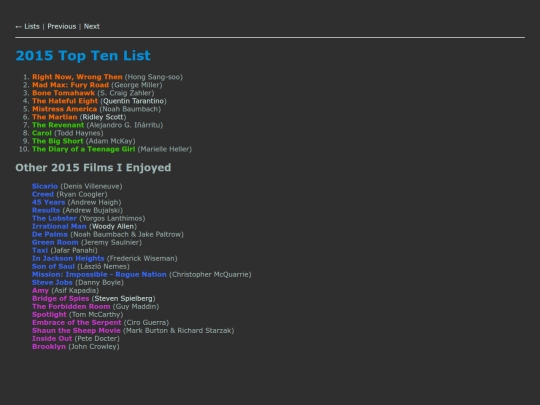
Task: Click the Sicario title
Action: (x=45, y=186)
